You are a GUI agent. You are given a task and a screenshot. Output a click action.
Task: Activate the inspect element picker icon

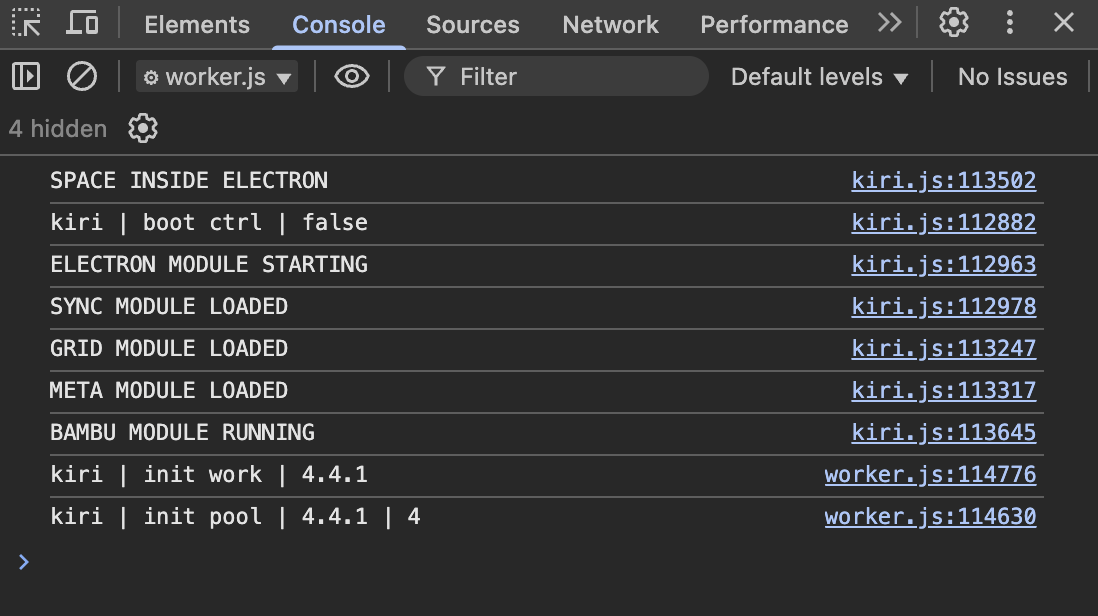click(x=27, y=23)
